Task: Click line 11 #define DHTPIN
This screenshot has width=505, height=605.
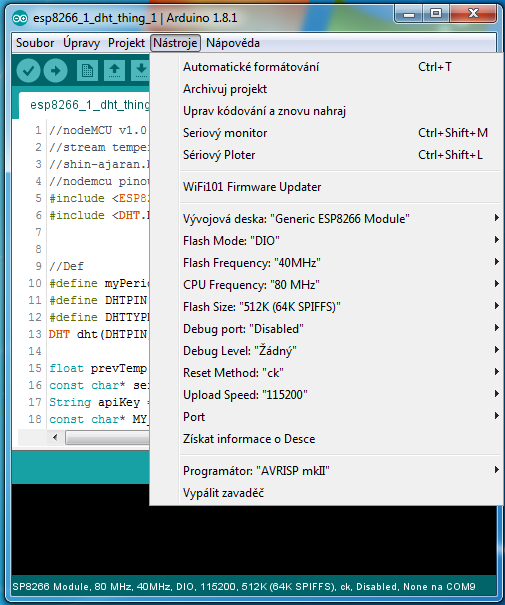Action: point(98,300)
